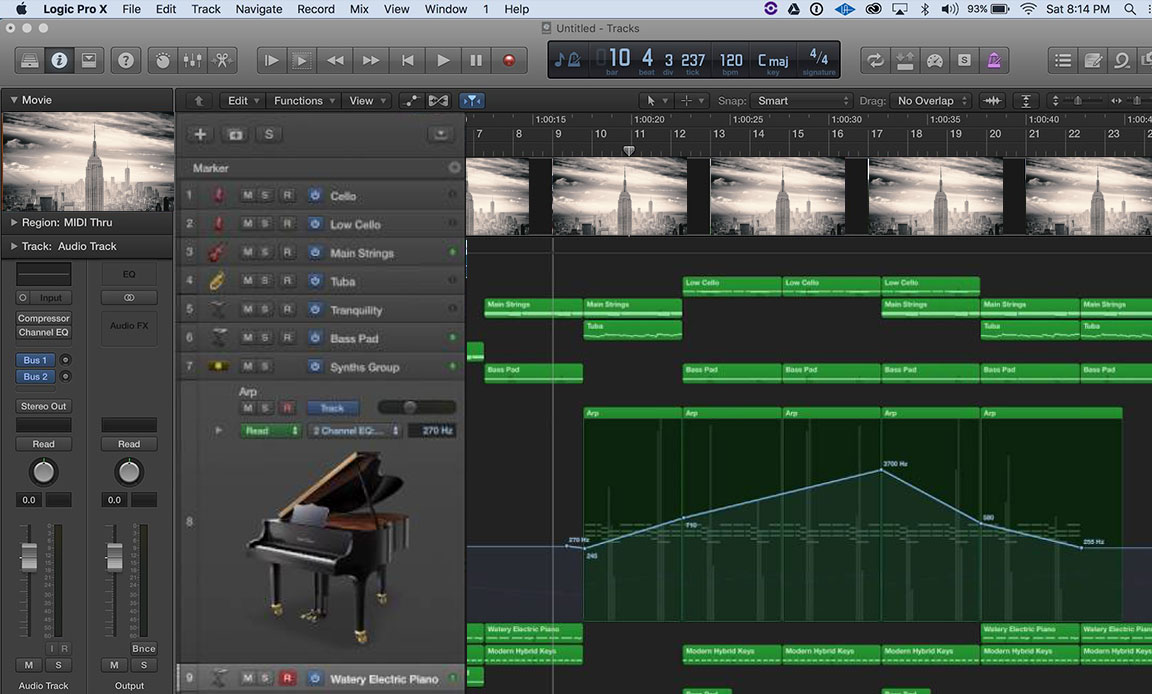Open the Navigate menu

(259, 9)
